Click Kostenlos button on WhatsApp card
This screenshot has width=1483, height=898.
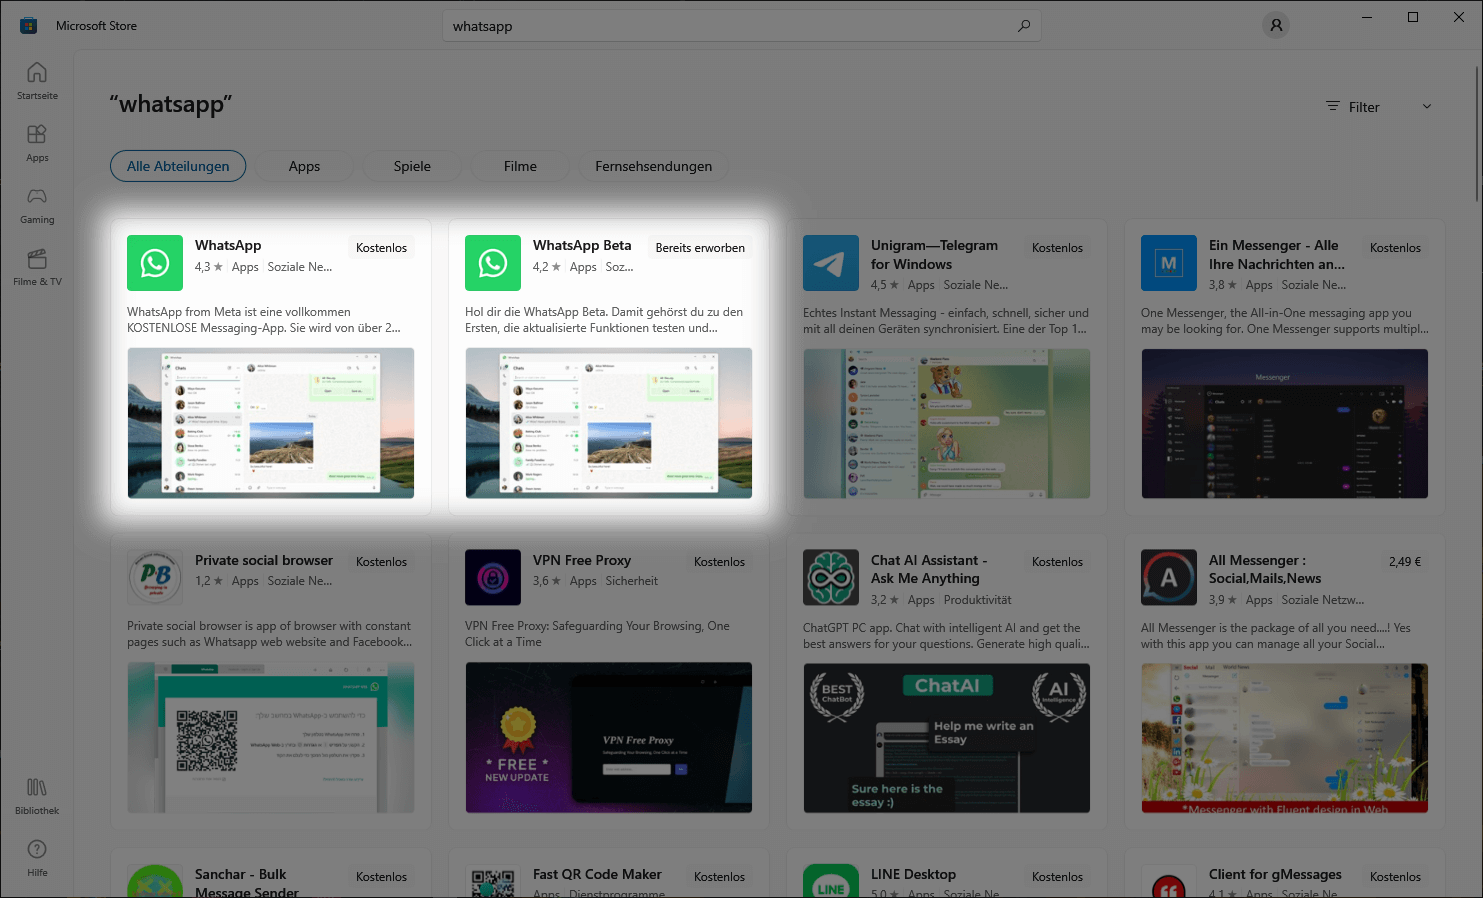point(382,248)
